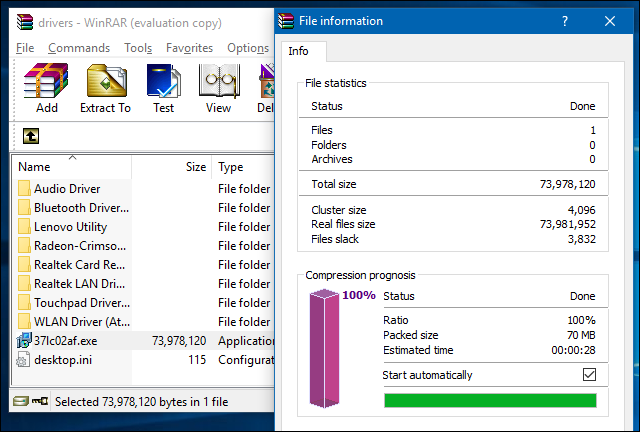Click the purple compression ratio bar graphic
640x432 pixels.
(324, 348)
